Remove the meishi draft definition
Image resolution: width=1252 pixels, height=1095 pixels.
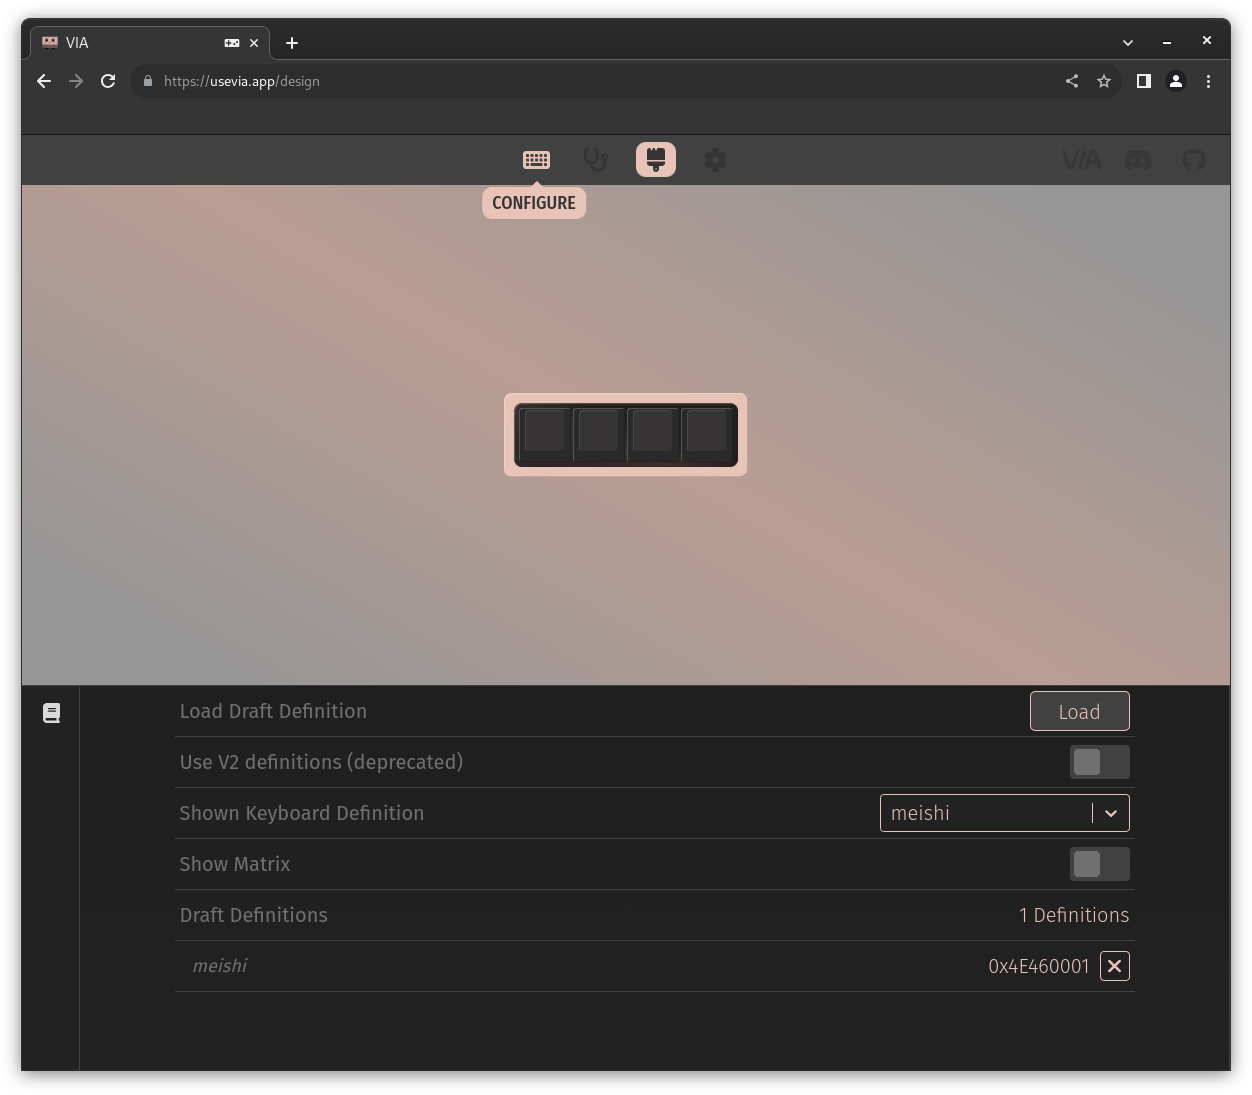(1114, 966)
